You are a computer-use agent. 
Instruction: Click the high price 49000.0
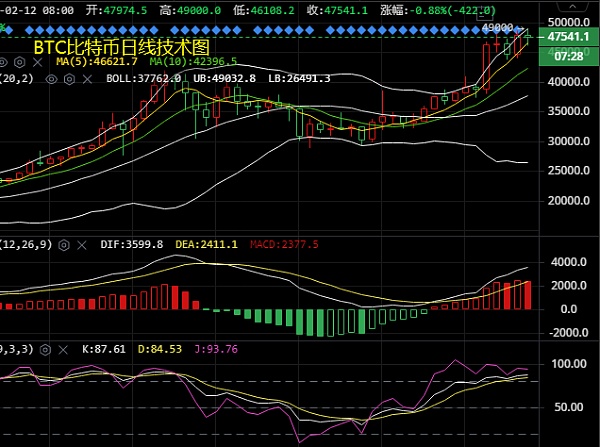(199, 10)
